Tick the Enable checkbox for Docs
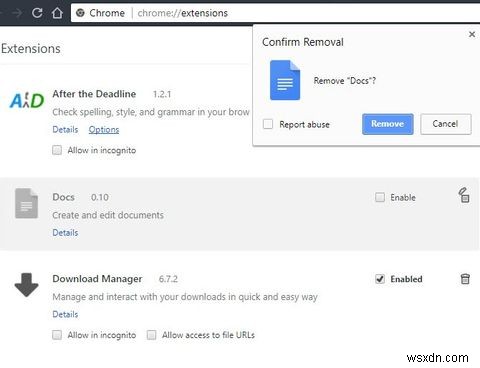The image size is (480, 368). [x=380, y=197]
